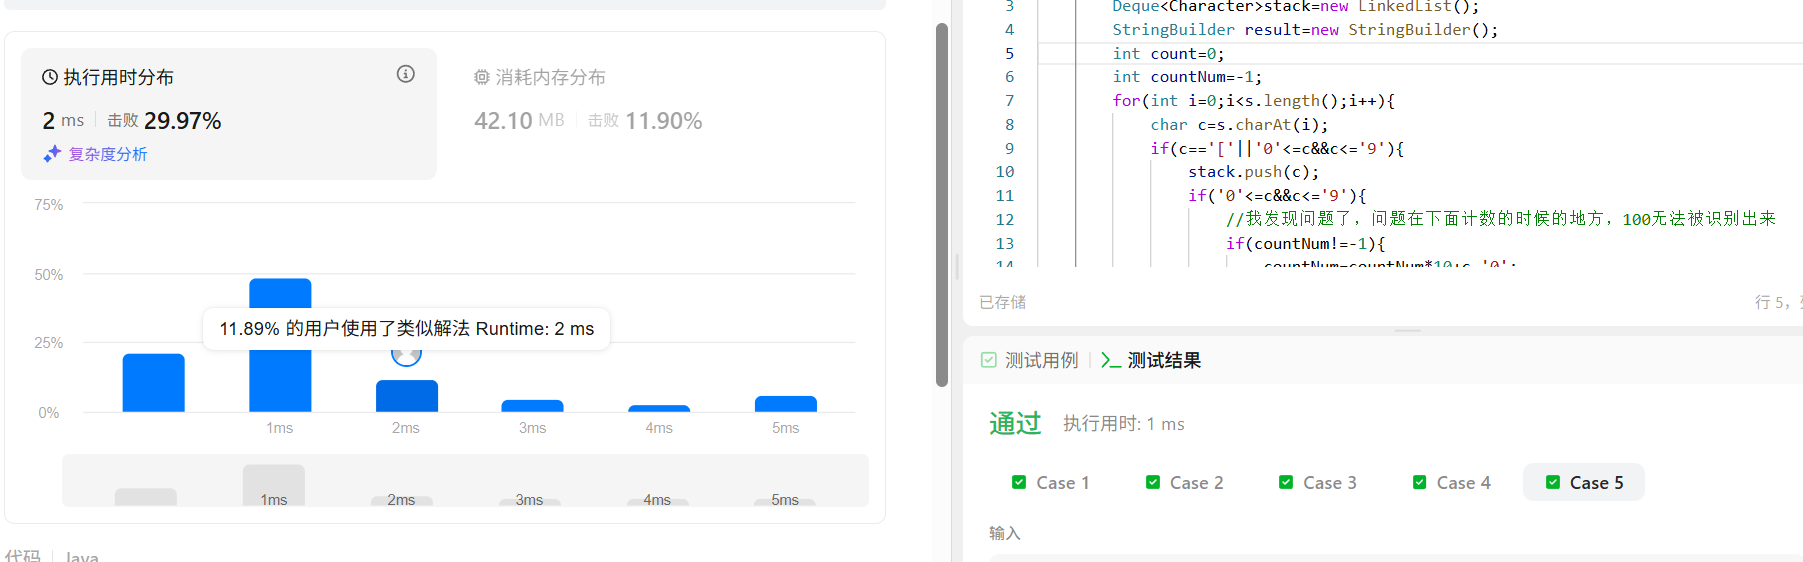Click the 通过 result text

[1015, 424]
